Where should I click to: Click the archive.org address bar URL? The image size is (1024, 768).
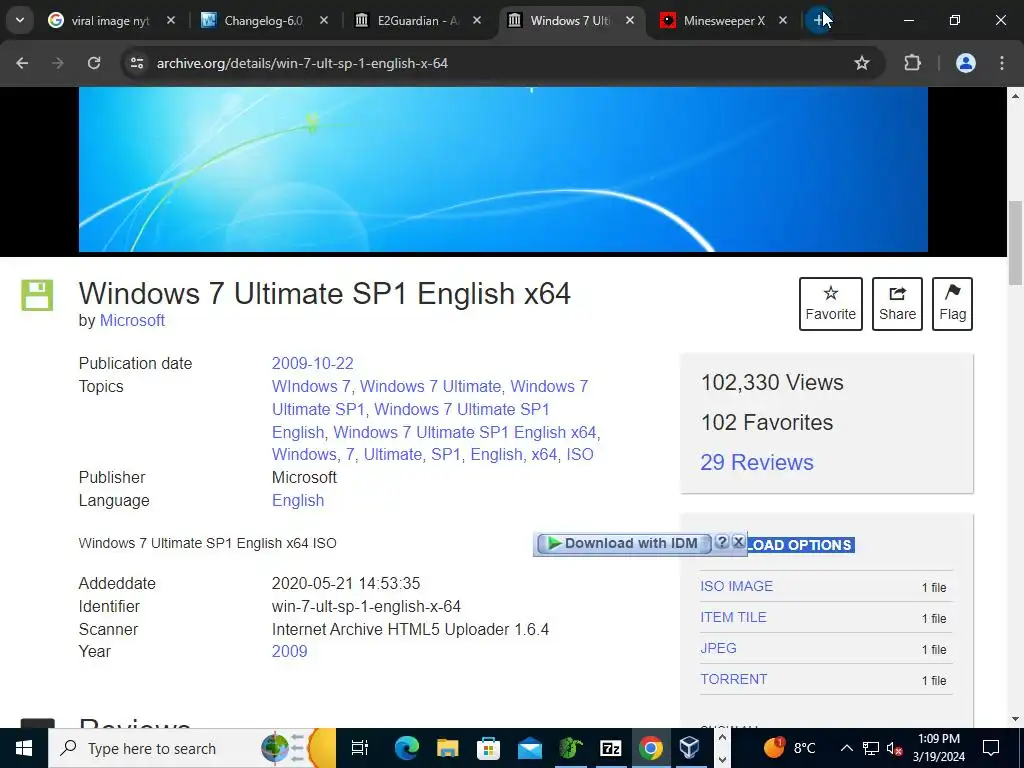click(x=302, y=63)
